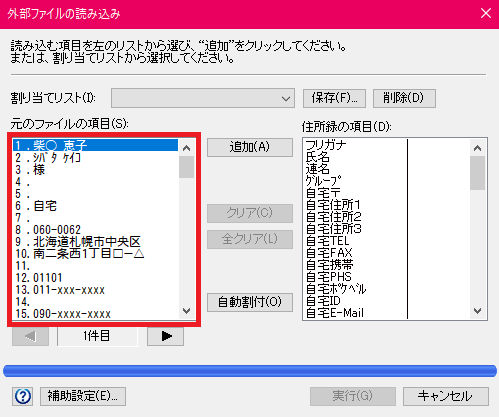
Task: Open 補助設定(E)... settings
Action: point(83,396)
